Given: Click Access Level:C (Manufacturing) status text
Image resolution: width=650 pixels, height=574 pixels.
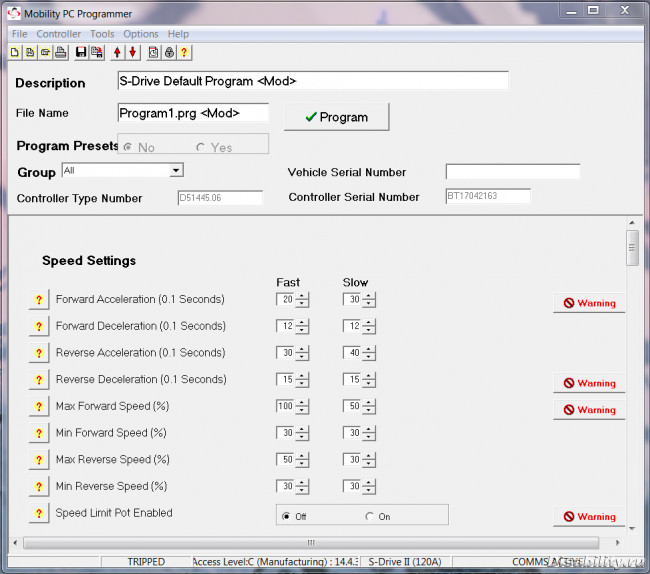Looking at the screenshot, I should pyautogui.click(x=275, y=562).
